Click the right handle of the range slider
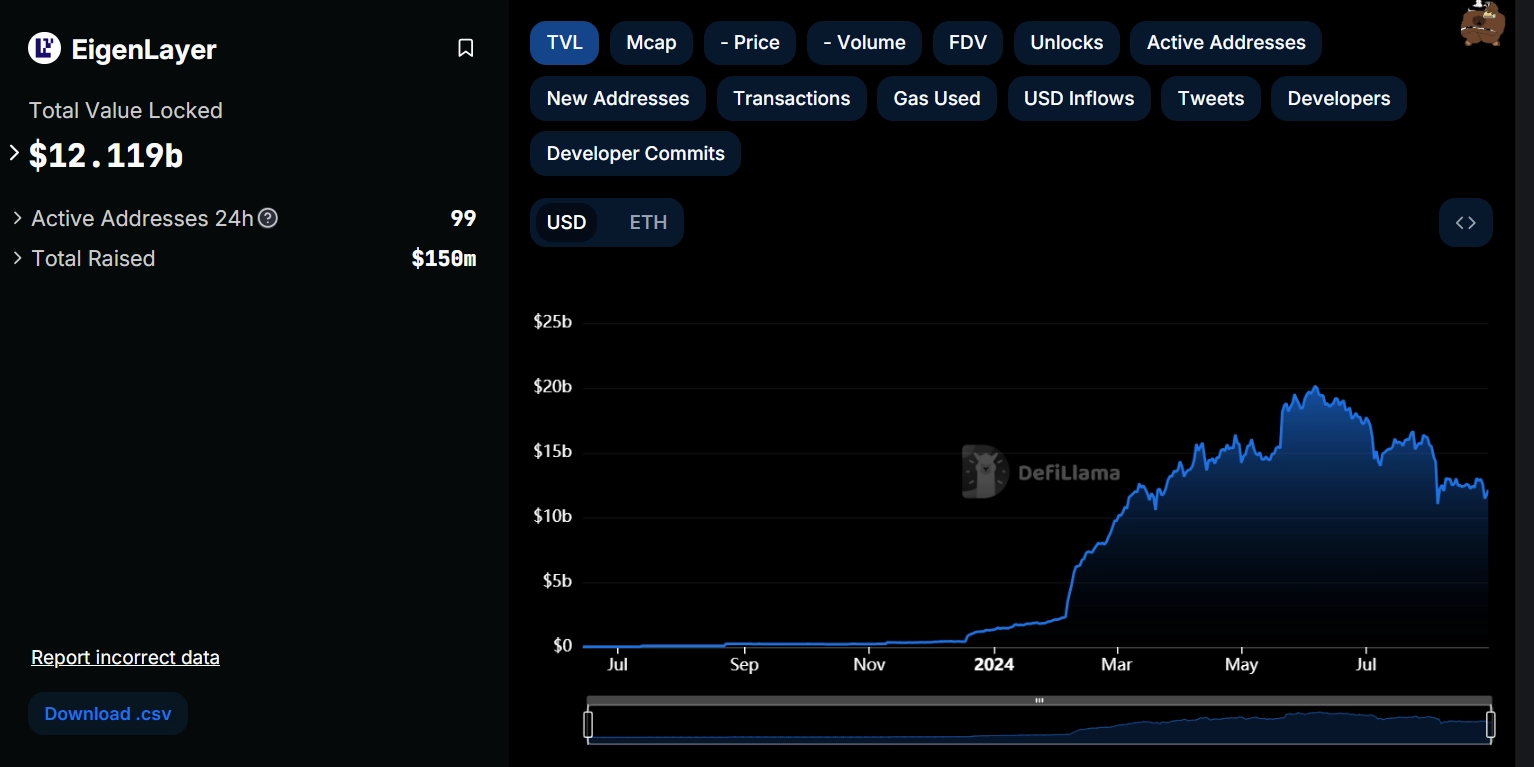This screenshot has width=1534, height=767. click(x=1490, y=724)
